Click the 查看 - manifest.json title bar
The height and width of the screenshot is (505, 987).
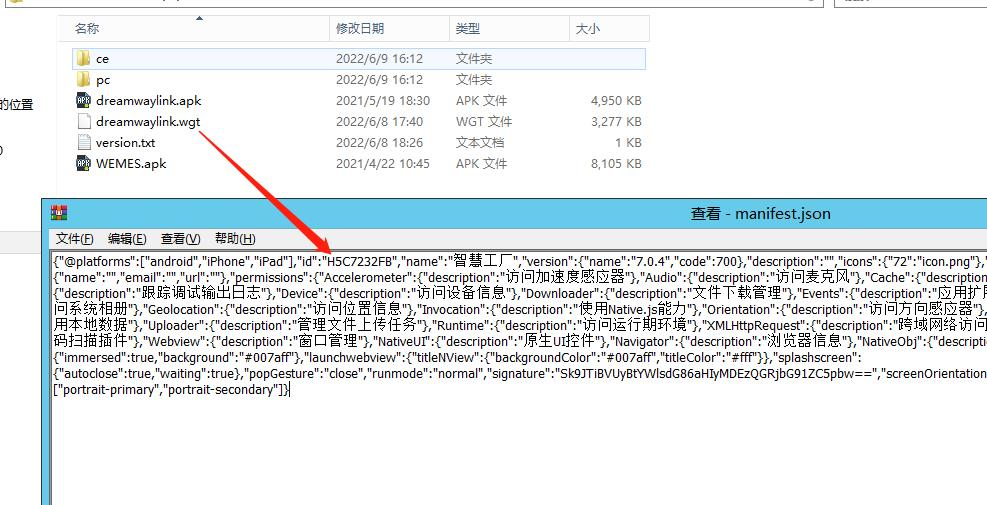pos(760,214)
